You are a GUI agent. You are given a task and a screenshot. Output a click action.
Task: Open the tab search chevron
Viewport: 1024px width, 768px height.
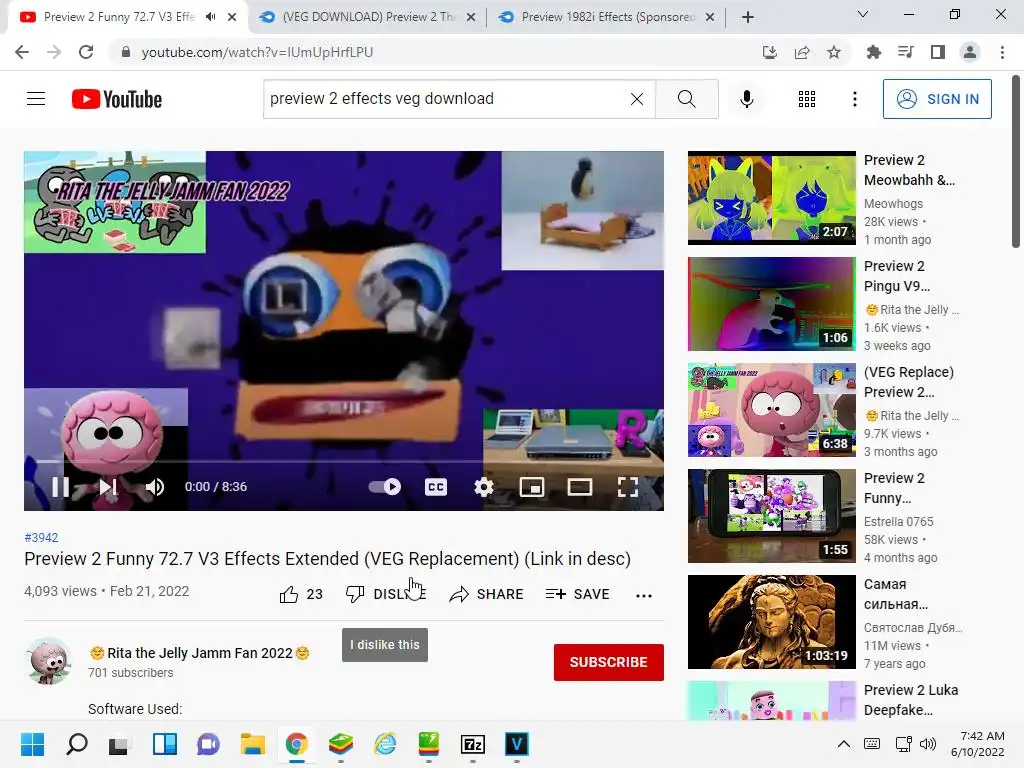(863, 14)
